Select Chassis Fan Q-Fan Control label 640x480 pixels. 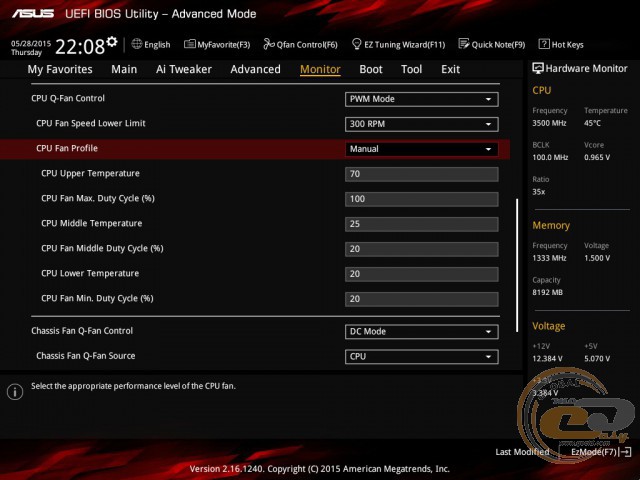click(82, 331)
